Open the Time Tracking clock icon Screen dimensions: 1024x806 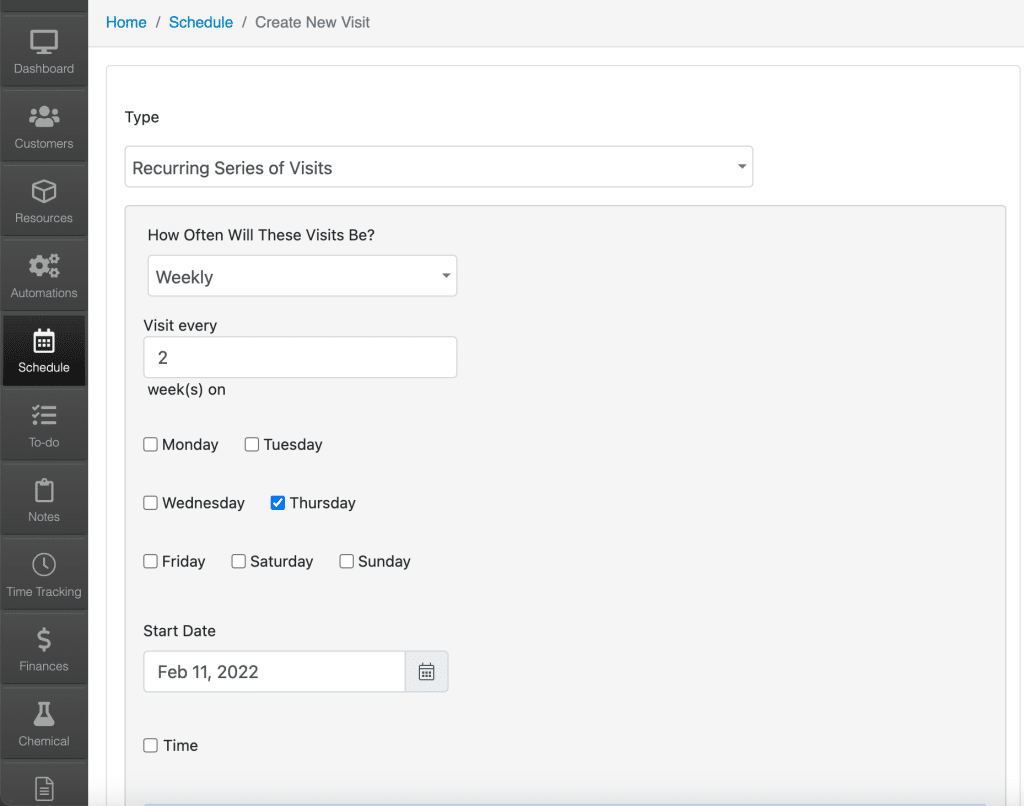pyautogui.click(x=44, y=565)
